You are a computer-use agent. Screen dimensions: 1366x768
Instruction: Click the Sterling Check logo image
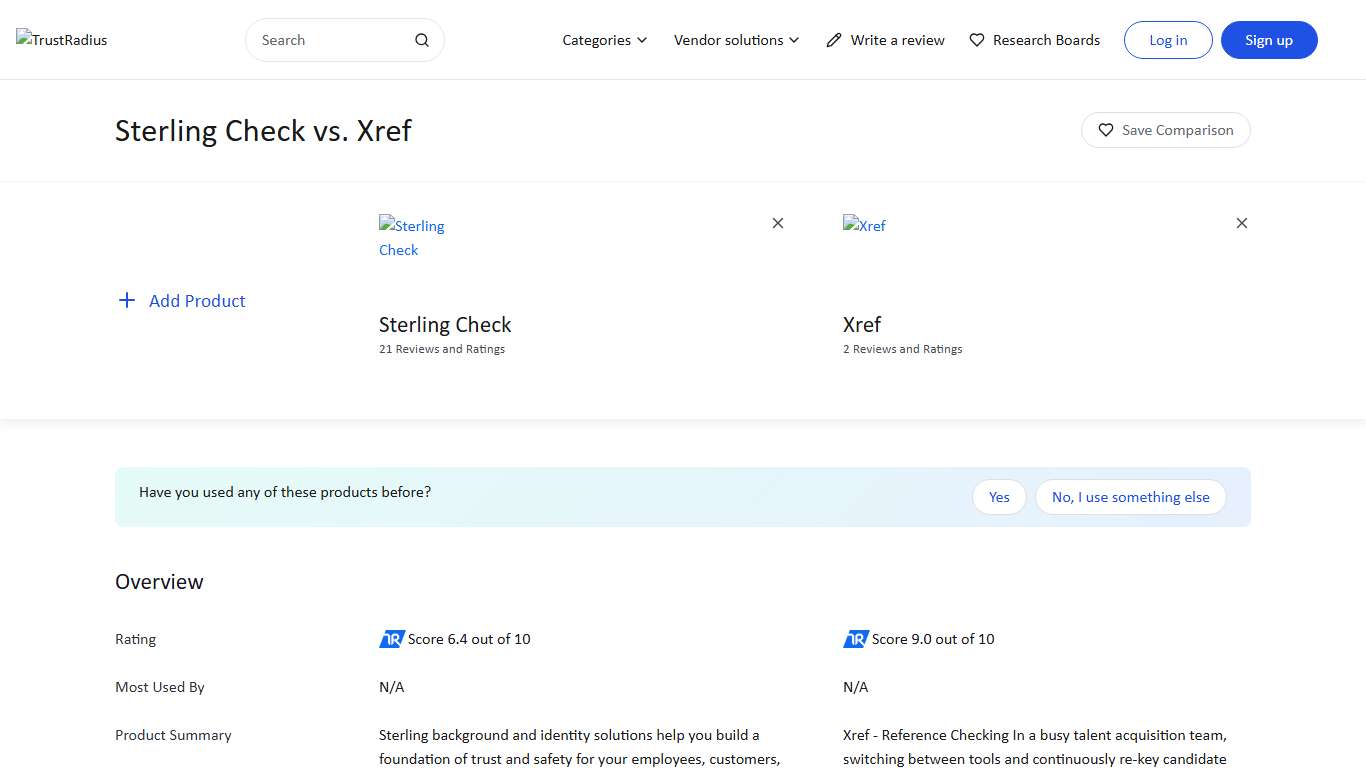tap(412, 238)
